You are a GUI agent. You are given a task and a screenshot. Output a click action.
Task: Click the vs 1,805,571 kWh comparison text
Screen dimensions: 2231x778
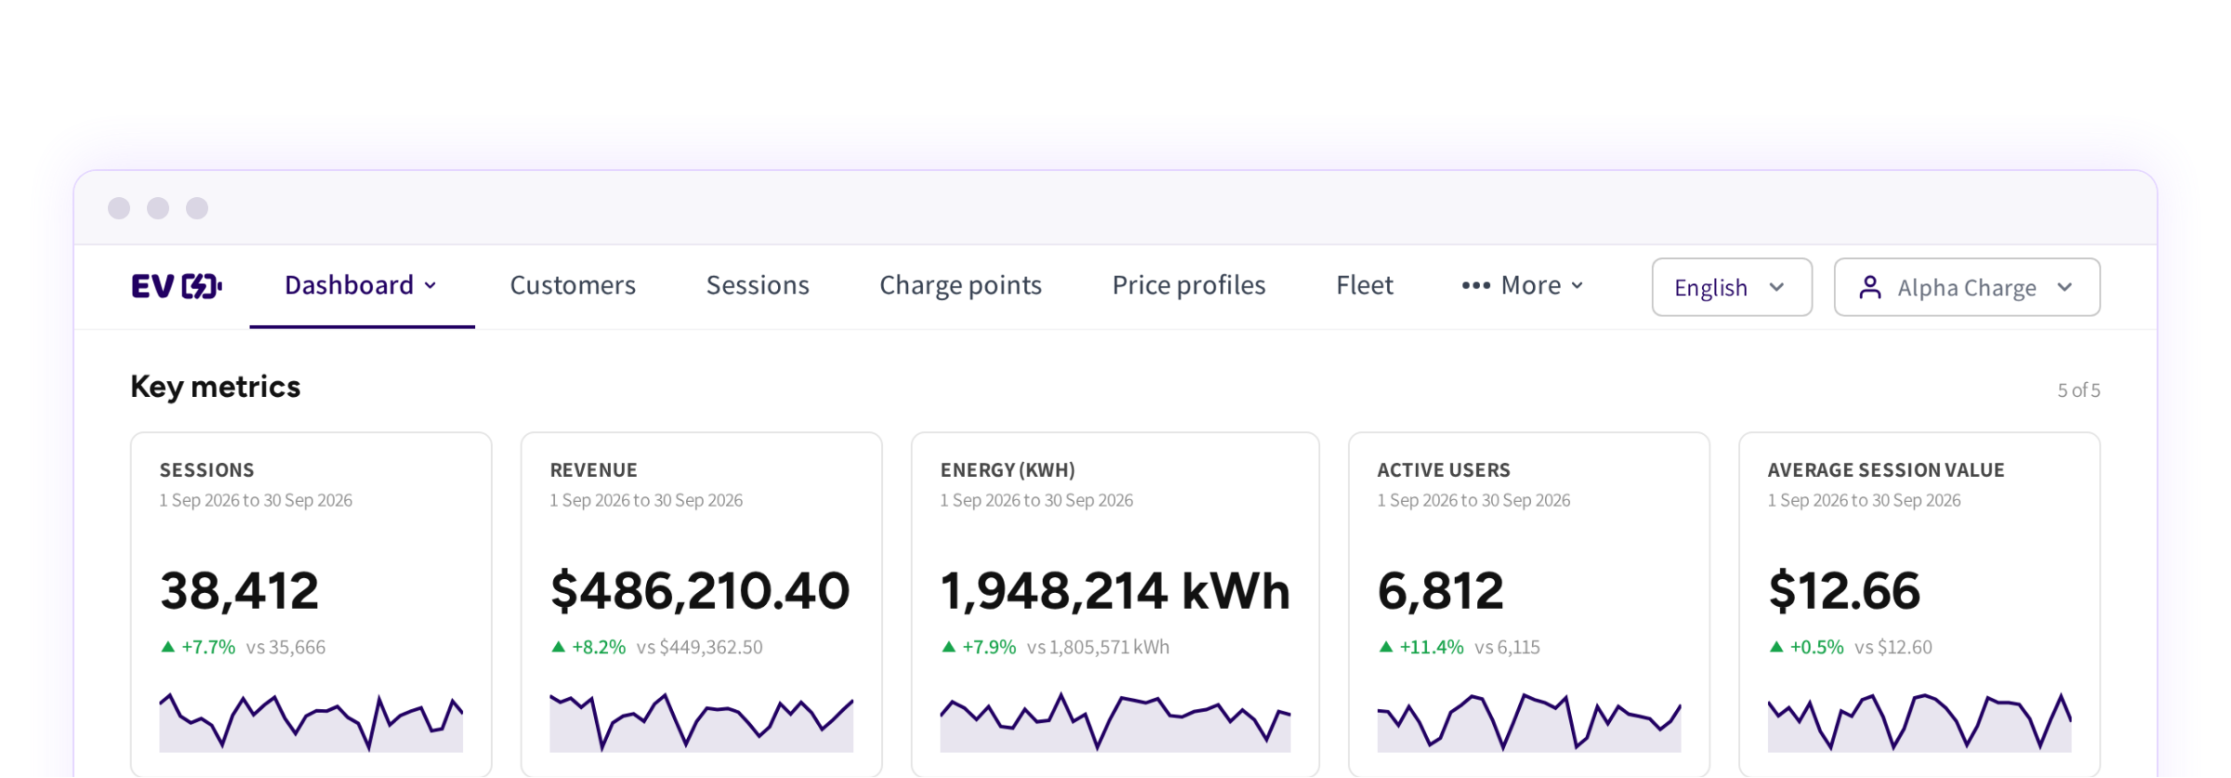pyautogui.click(x=1098, y=647)
